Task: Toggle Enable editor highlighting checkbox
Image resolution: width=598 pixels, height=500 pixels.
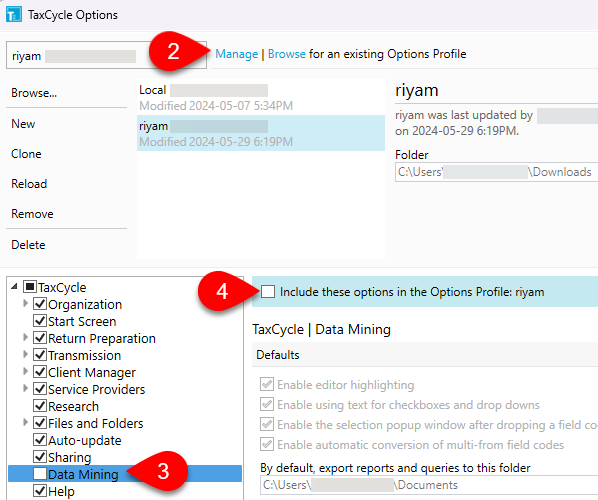Action: tap(267, 384)
